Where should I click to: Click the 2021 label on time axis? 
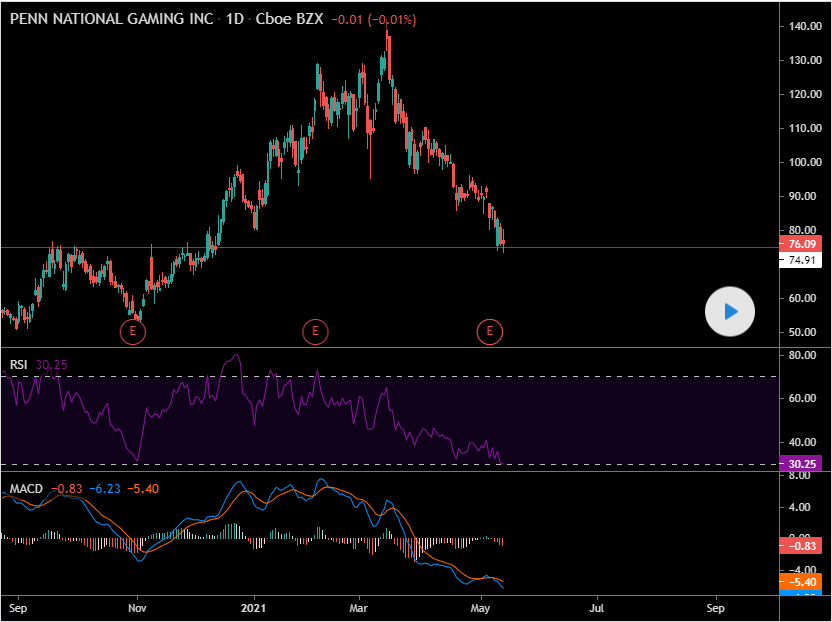click(x=255, y=606)
